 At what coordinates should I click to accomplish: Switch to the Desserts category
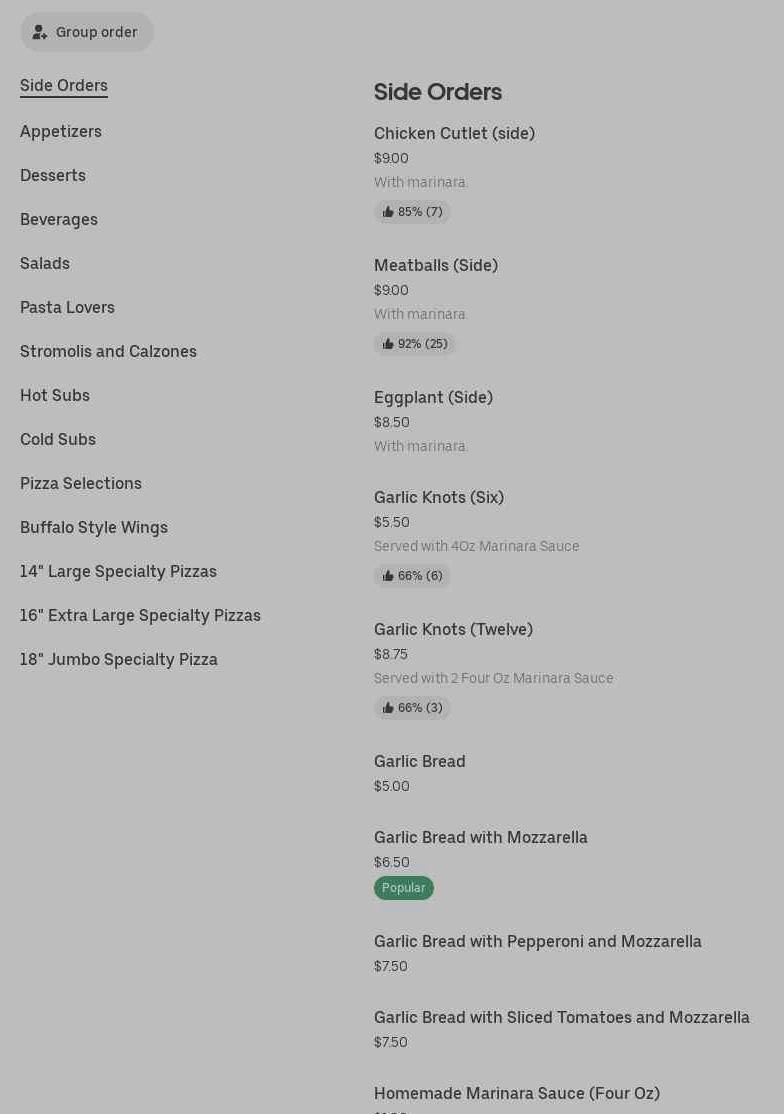click(53, 176)
